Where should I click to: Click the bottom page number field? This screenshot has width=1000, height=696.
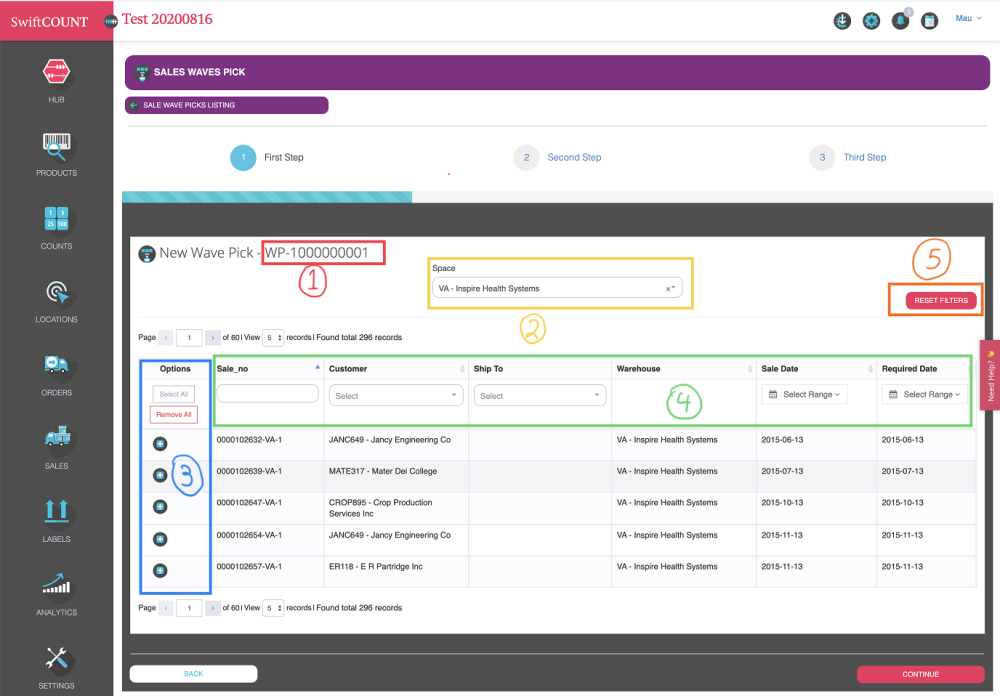coord(189,608)
